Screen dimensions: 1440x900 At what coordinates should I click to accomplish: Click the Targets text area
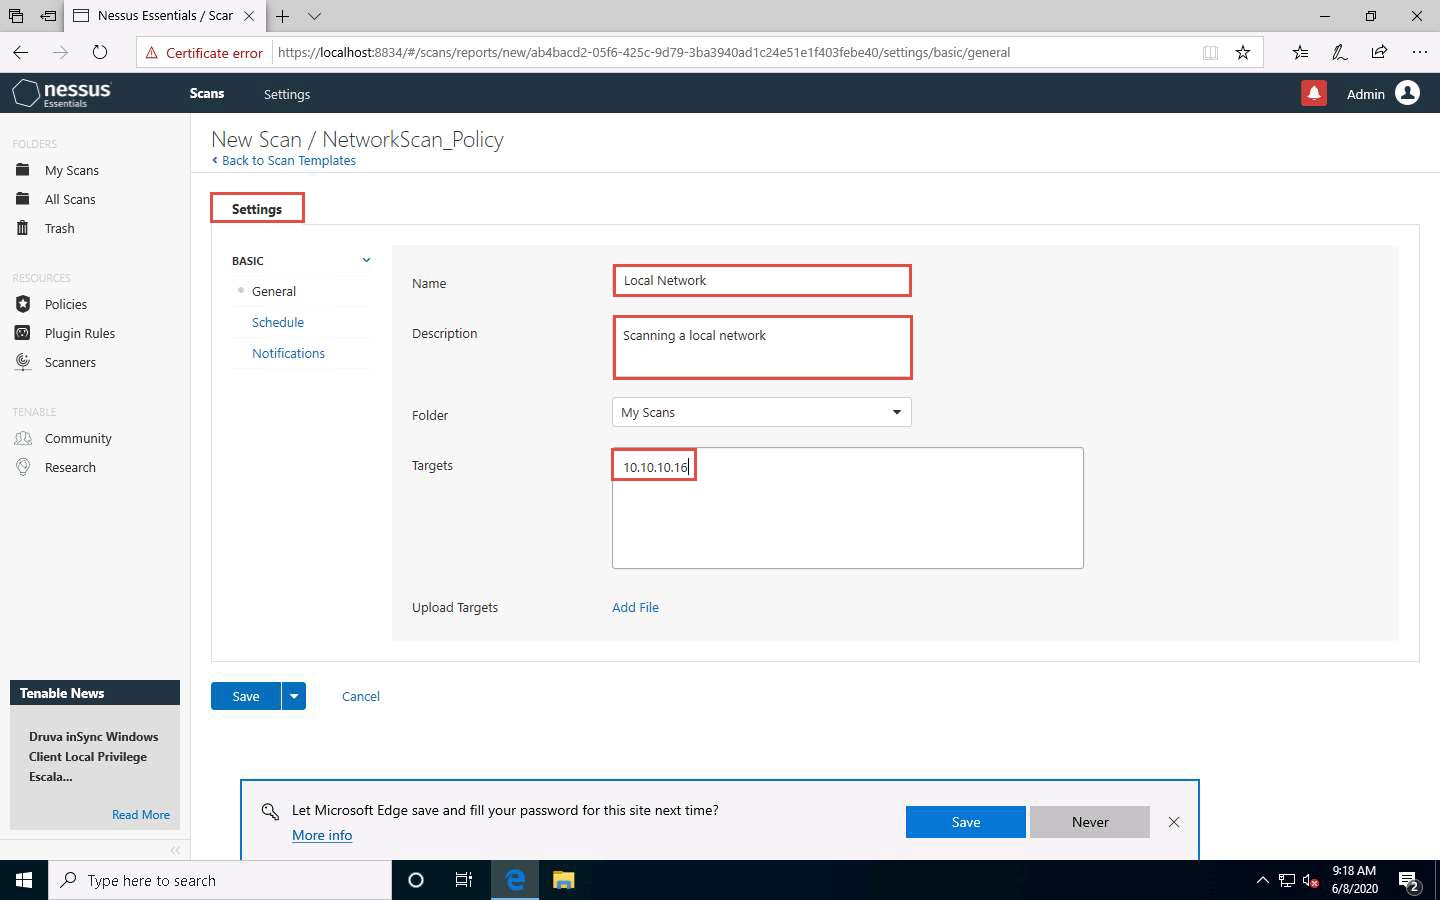848,508
